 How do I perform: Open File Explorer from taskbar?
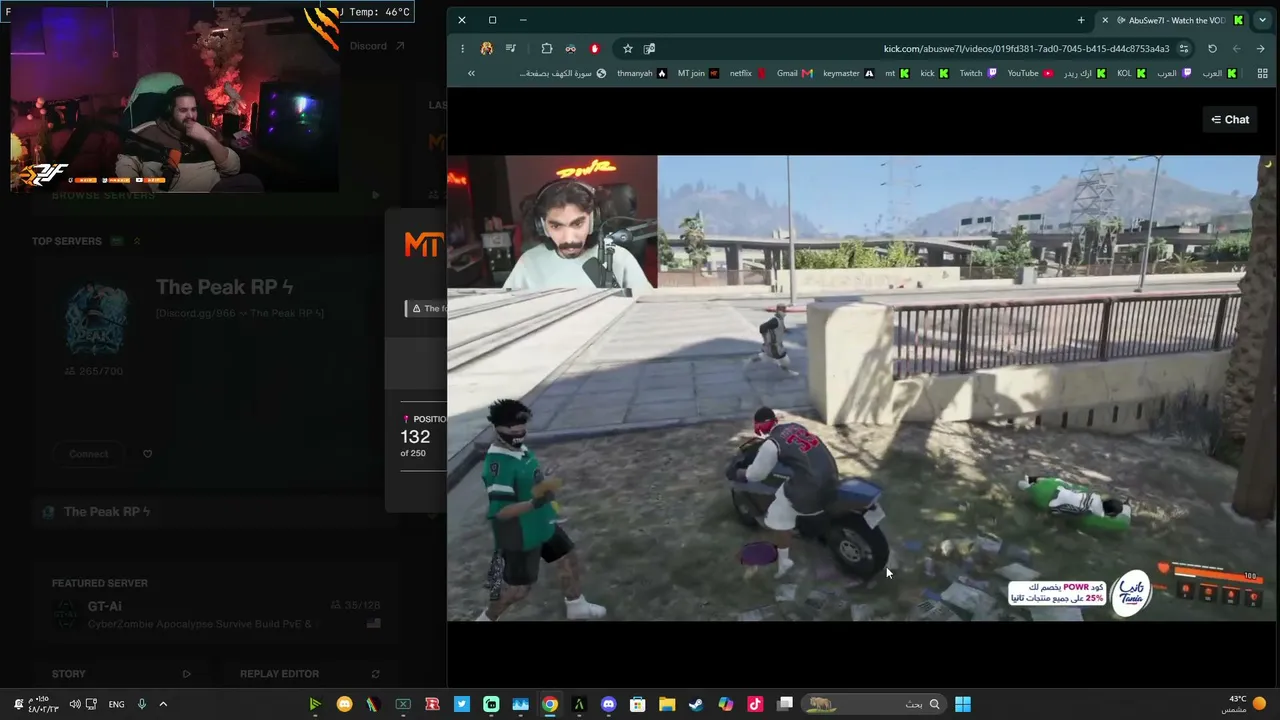[667, 704]
